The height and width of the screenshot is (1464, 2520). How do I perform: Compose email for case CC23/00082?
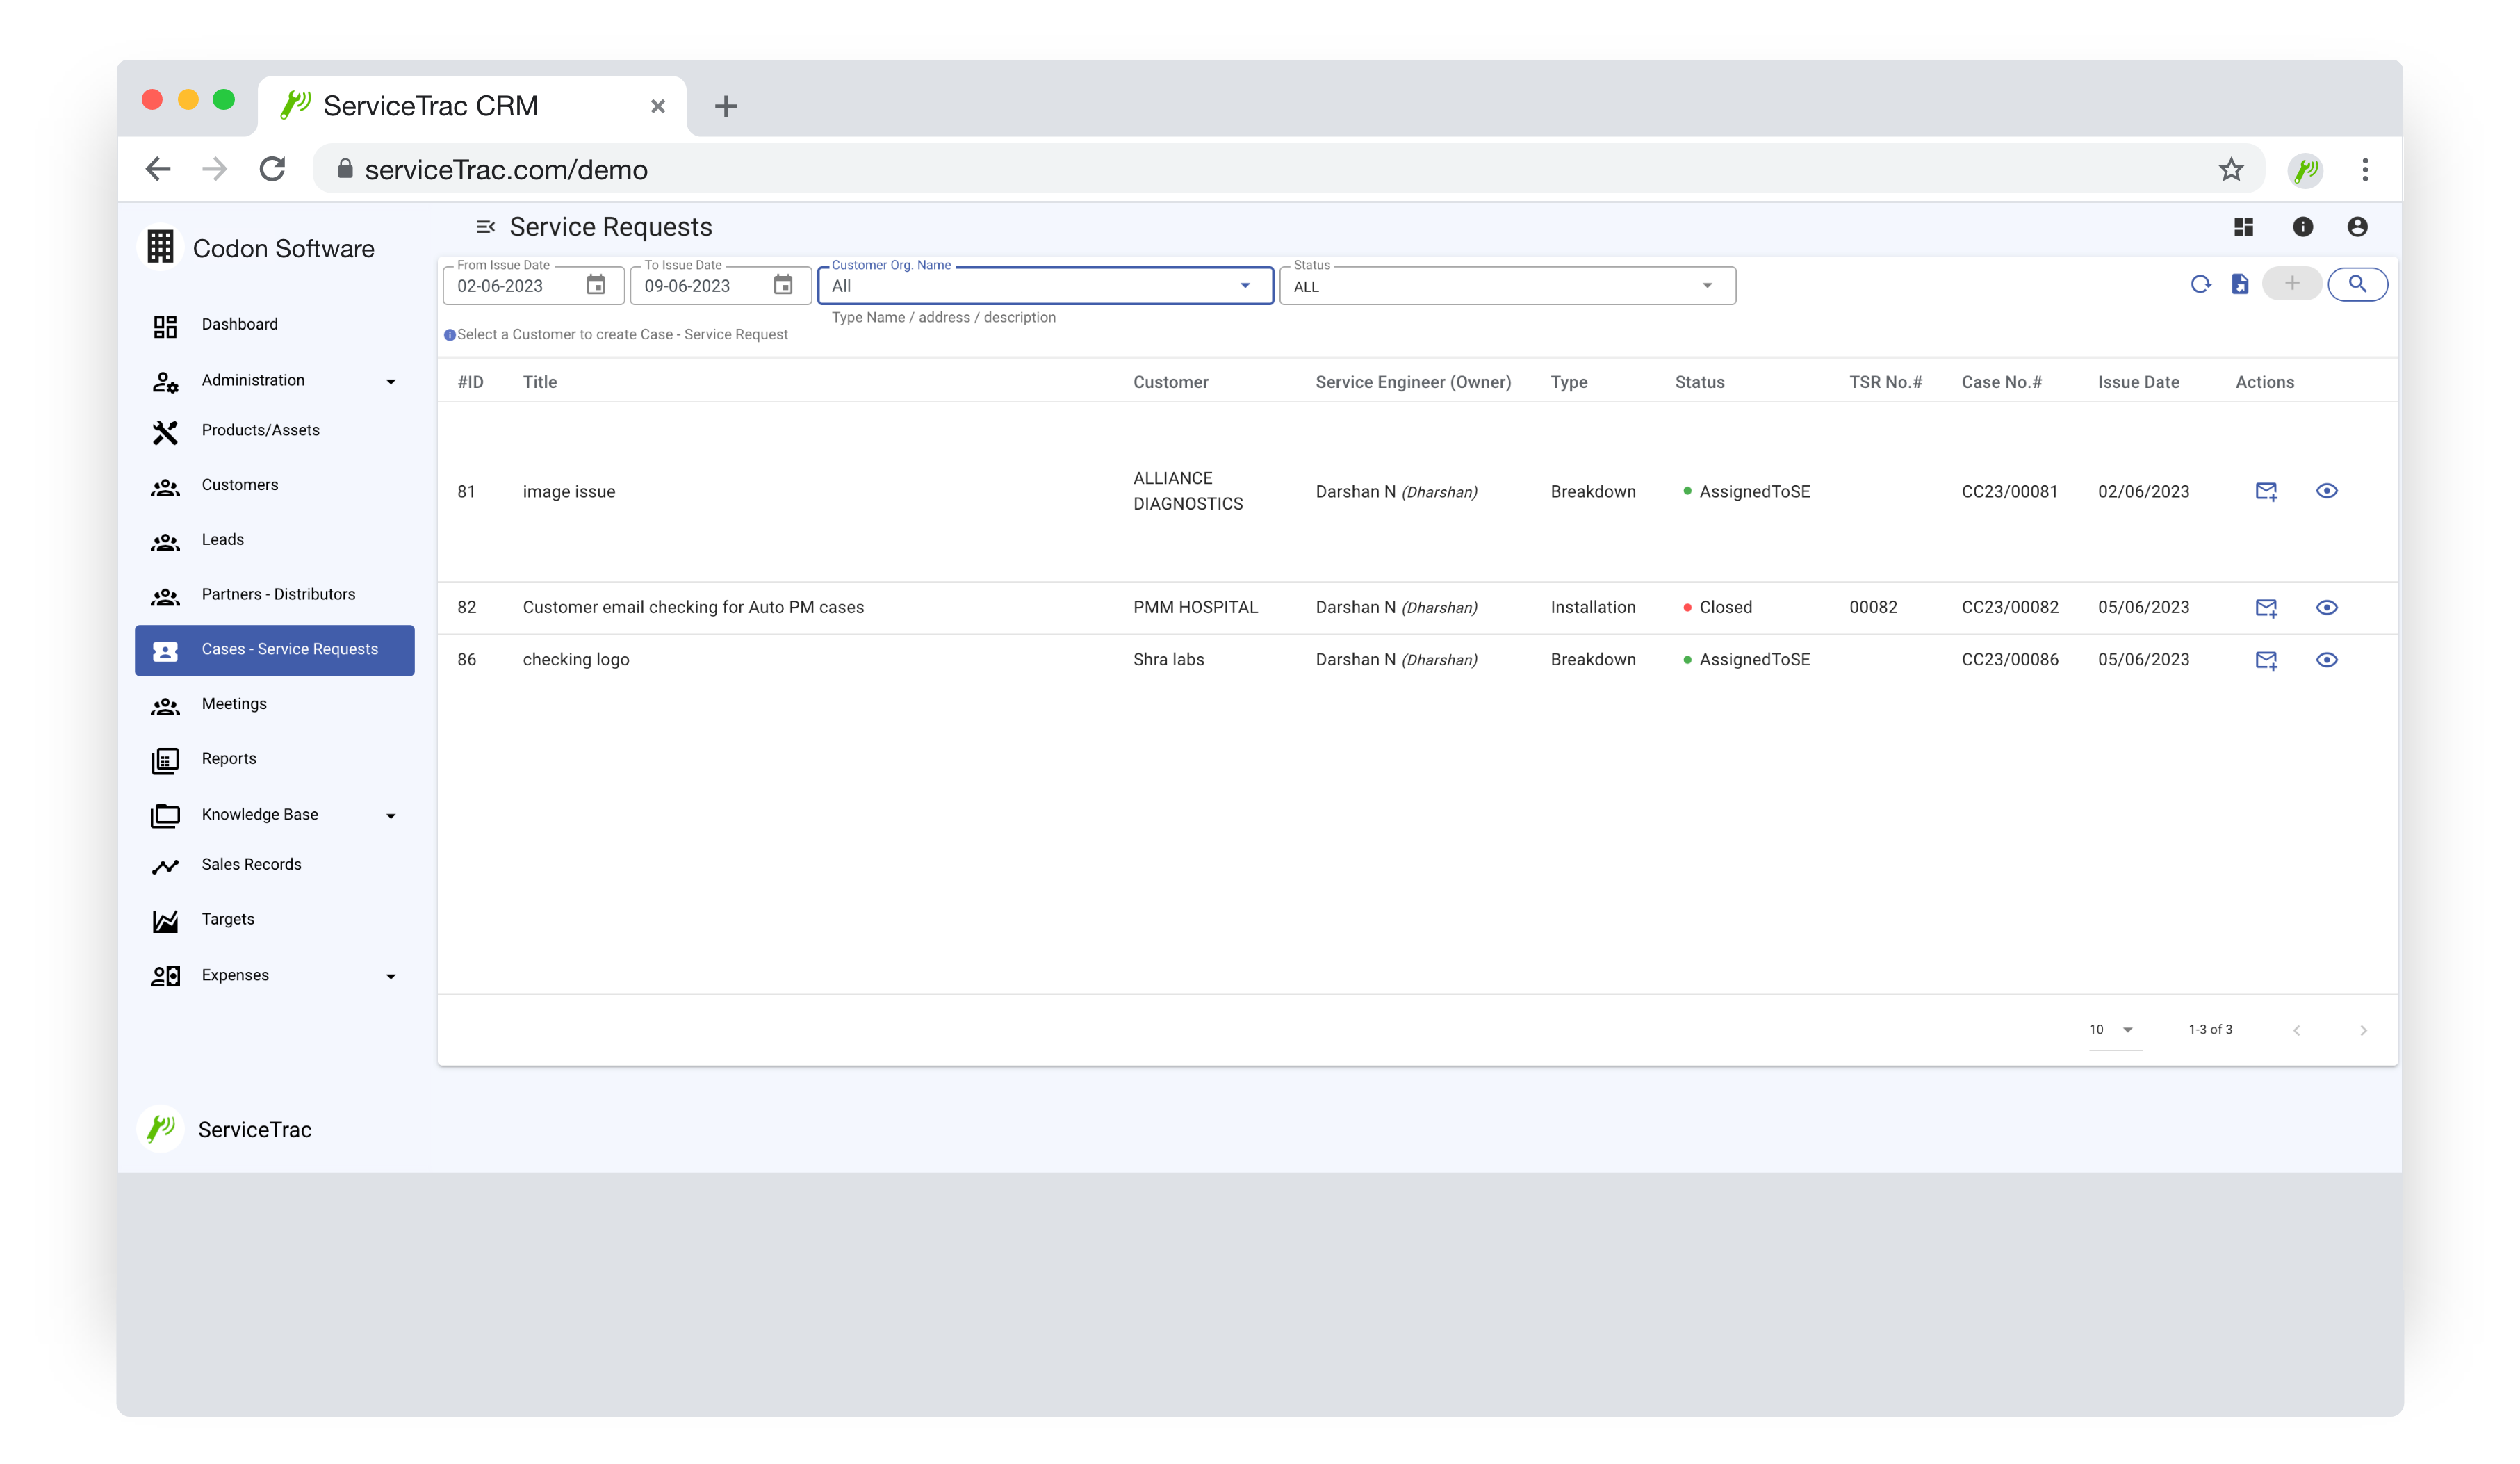coord(2266,607)
